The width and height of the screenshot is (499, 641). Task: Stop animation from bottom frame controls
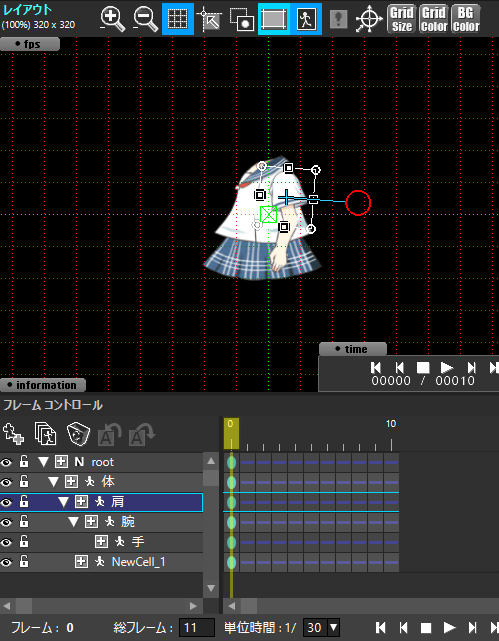tap(426, 628)
